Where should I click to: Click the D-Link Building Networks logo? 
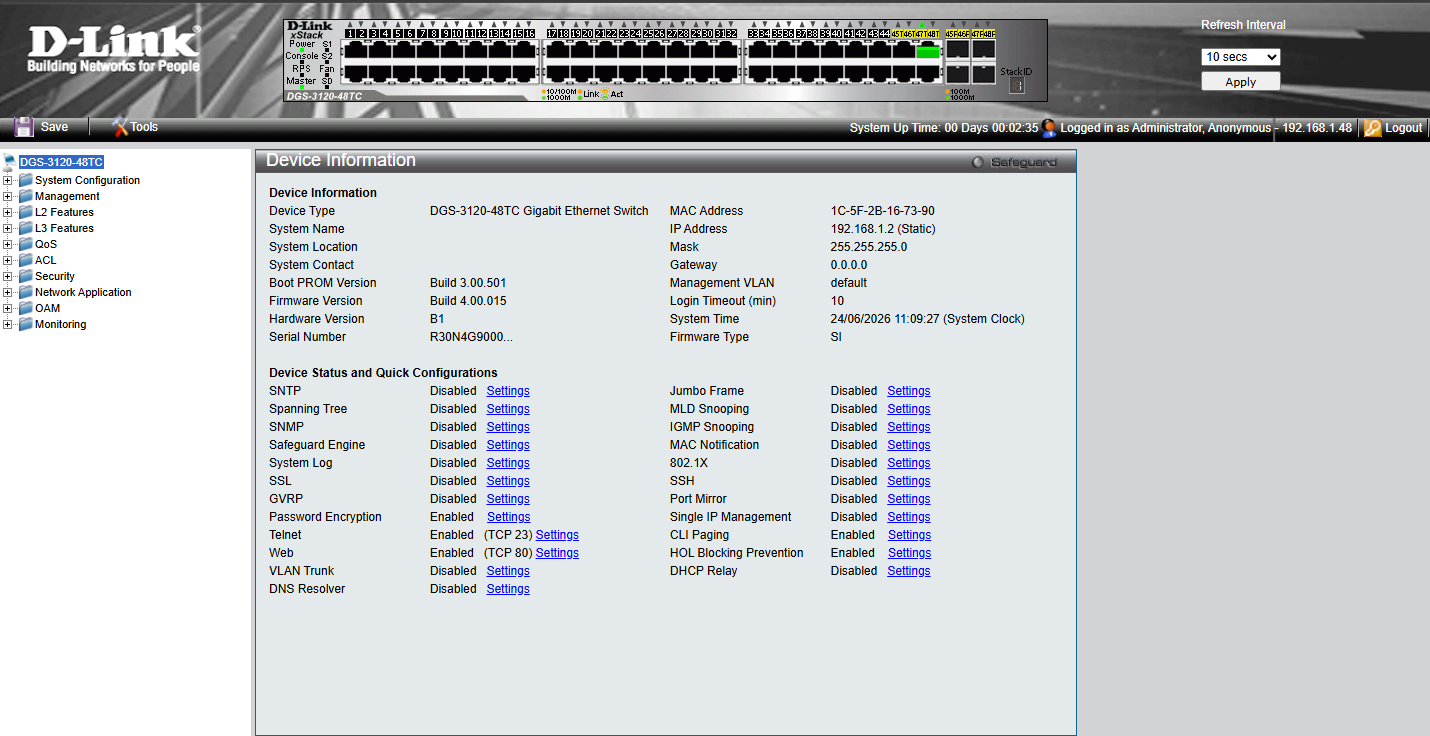(x=113, y=50)
